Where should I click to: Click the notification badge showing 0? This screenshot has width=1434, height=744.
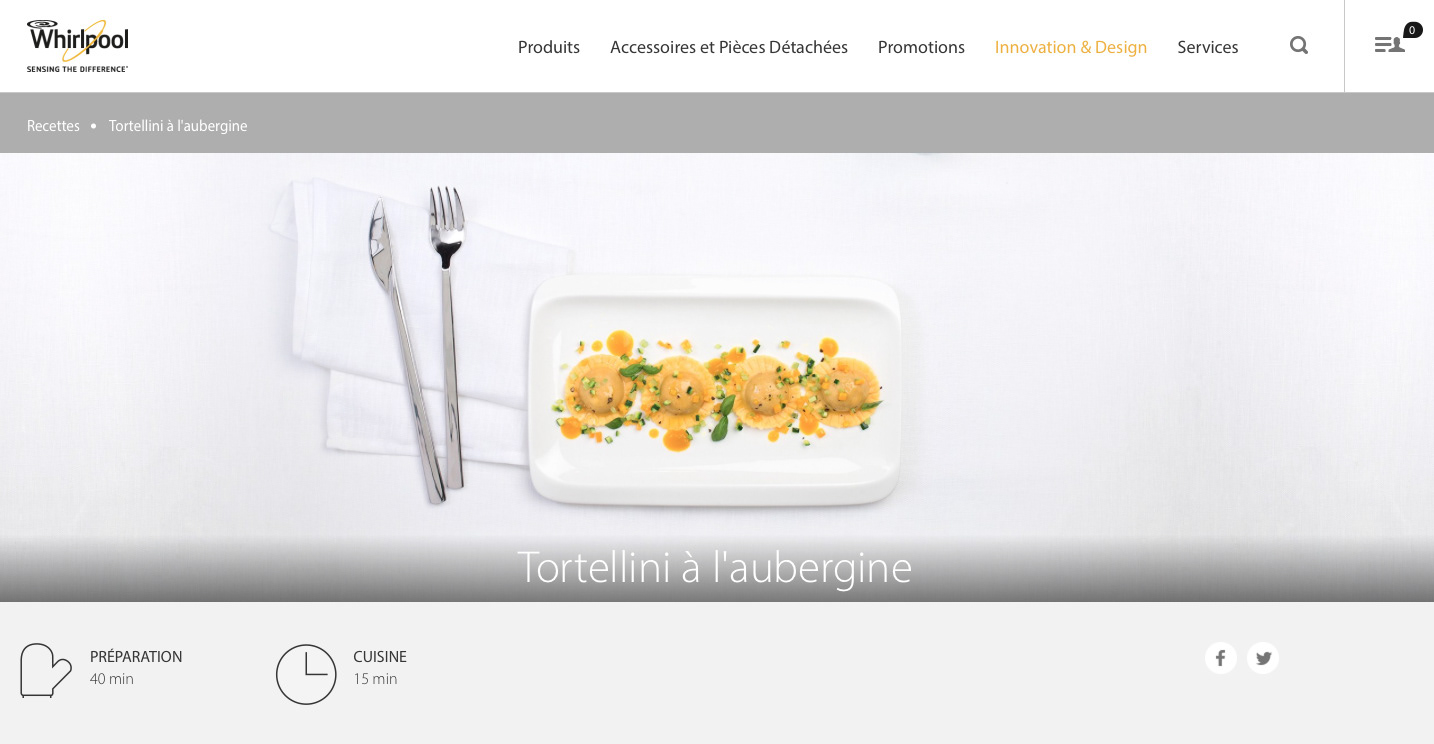tap(1413, 30)
